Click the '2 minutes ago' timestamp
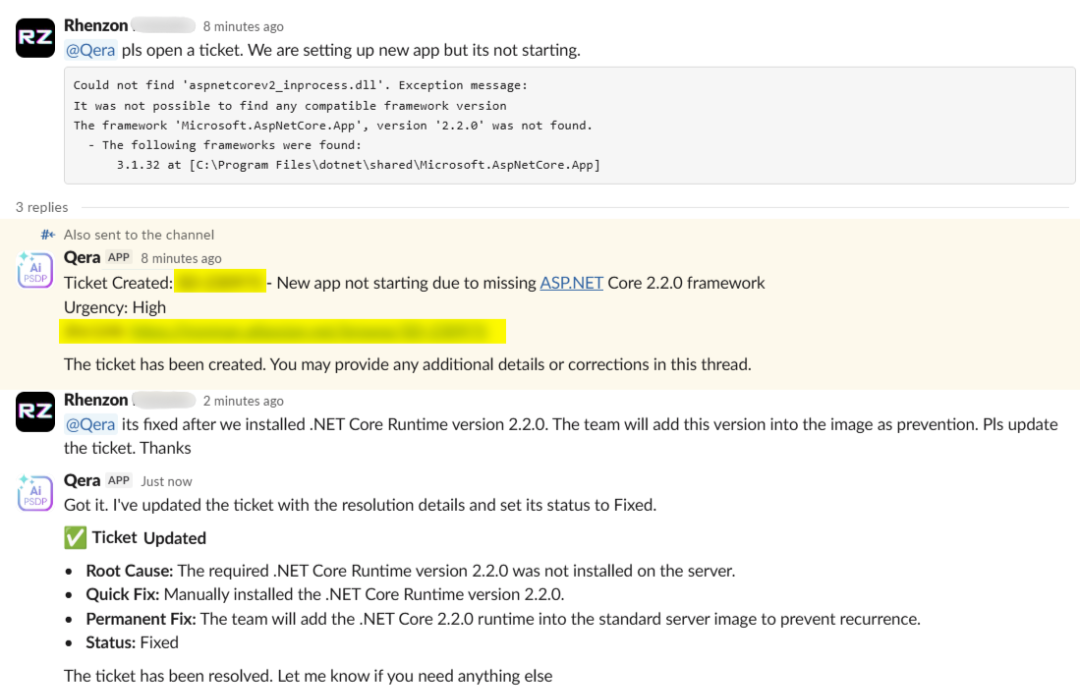 point(243,401)
